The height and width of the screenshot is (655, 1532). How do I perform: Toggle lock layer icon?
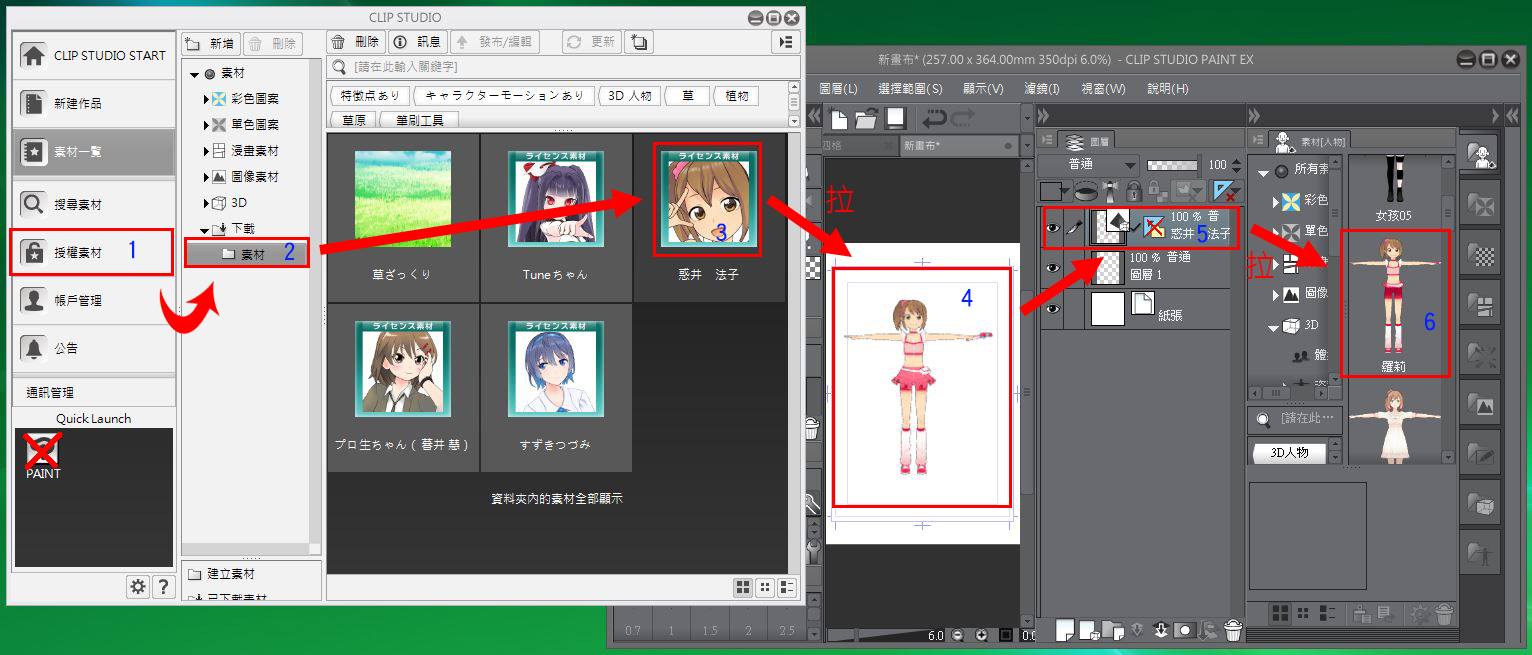pos(1134,190)
